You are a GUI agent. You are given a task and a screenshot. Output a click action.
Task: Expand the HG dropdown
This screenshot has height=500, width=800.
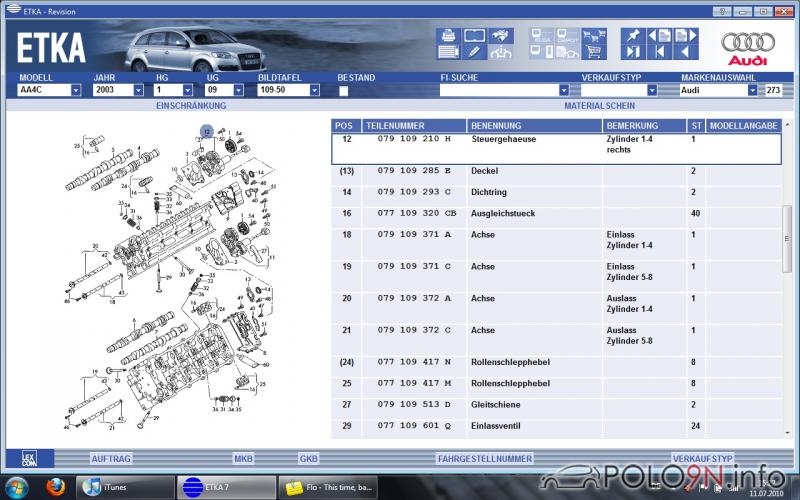tap(188, 90)
